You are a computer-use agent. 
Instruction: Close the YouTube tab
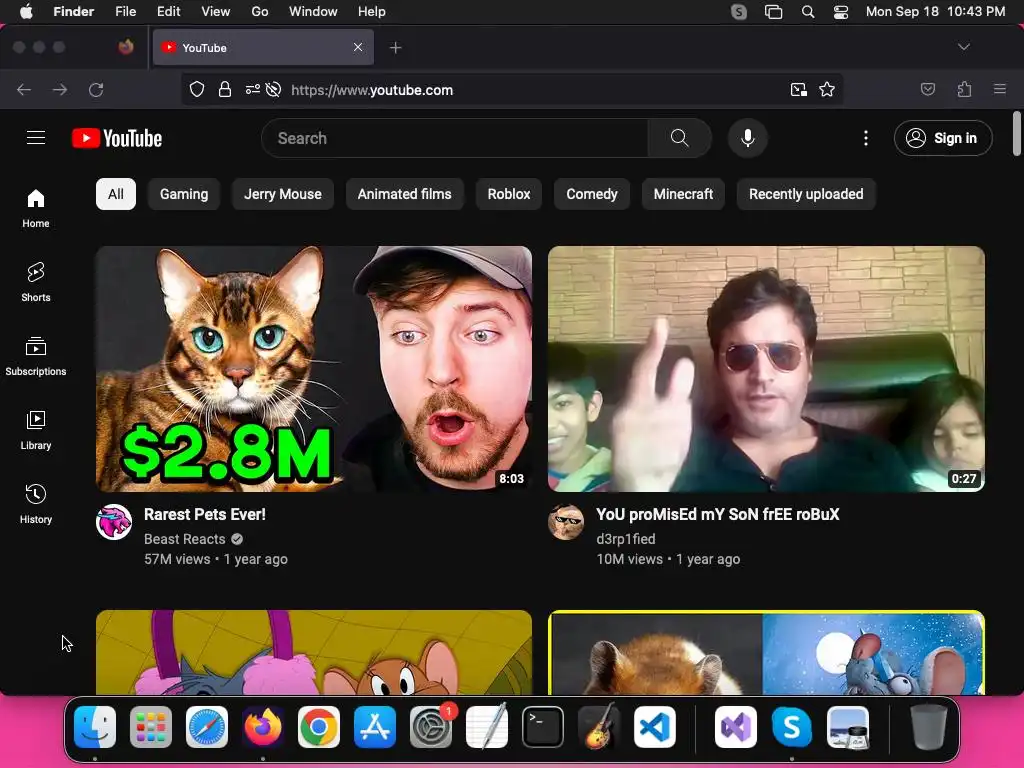[358, 47]
